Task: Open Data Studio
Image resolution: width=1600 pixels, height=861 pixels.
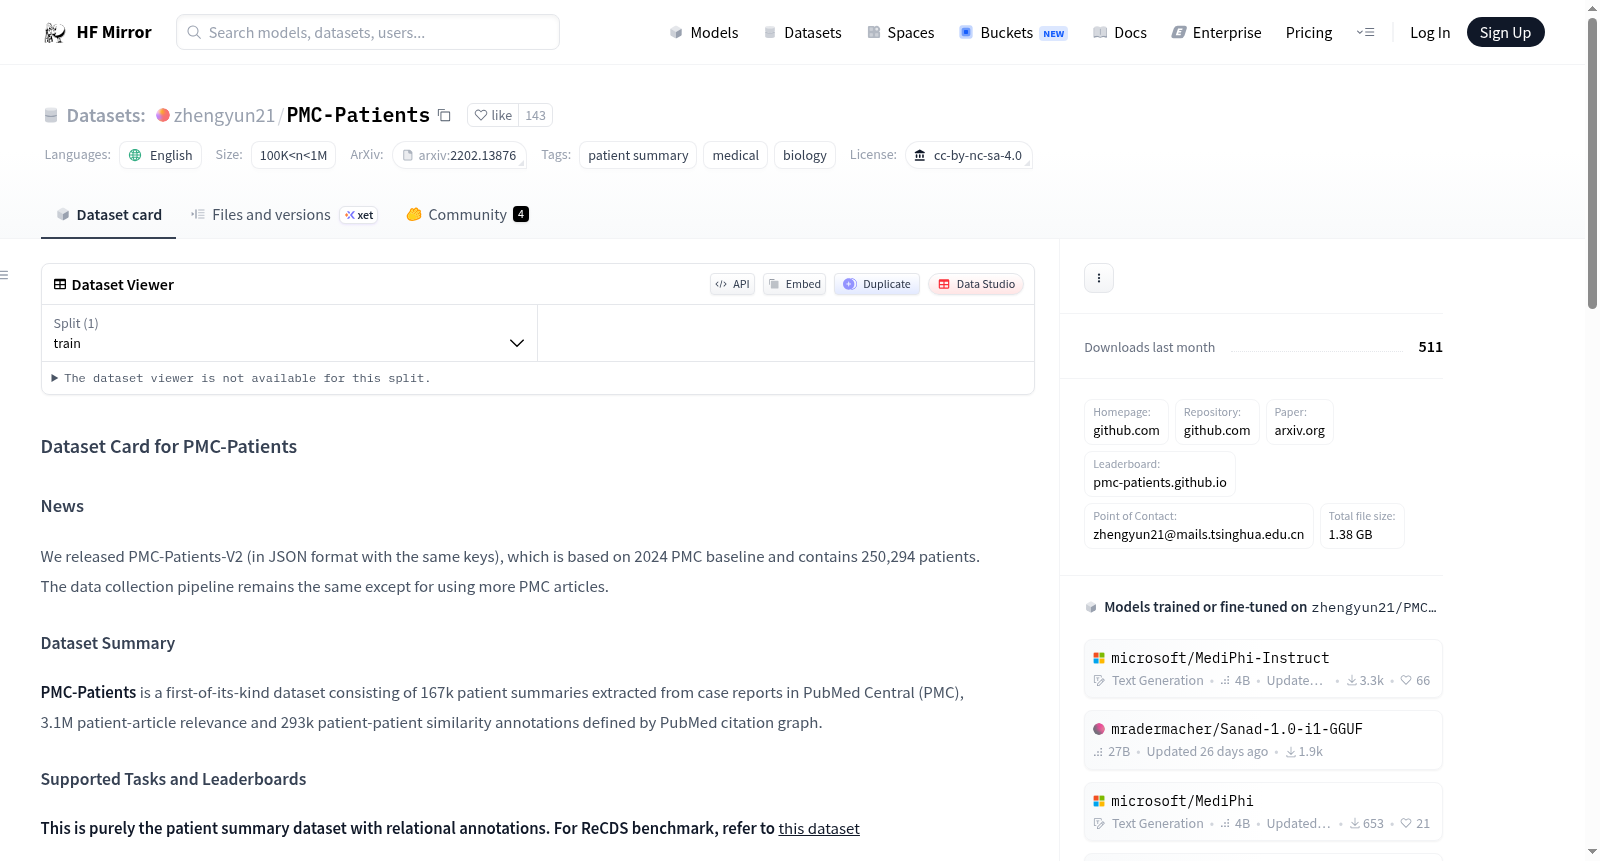Action: pos(976,284)
